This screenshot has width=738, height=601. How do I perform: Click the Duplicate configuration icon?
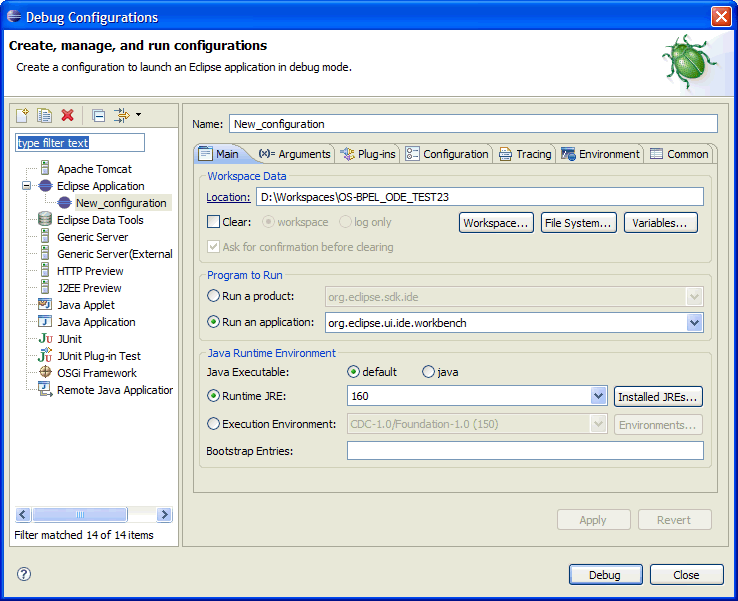point(45,115)
